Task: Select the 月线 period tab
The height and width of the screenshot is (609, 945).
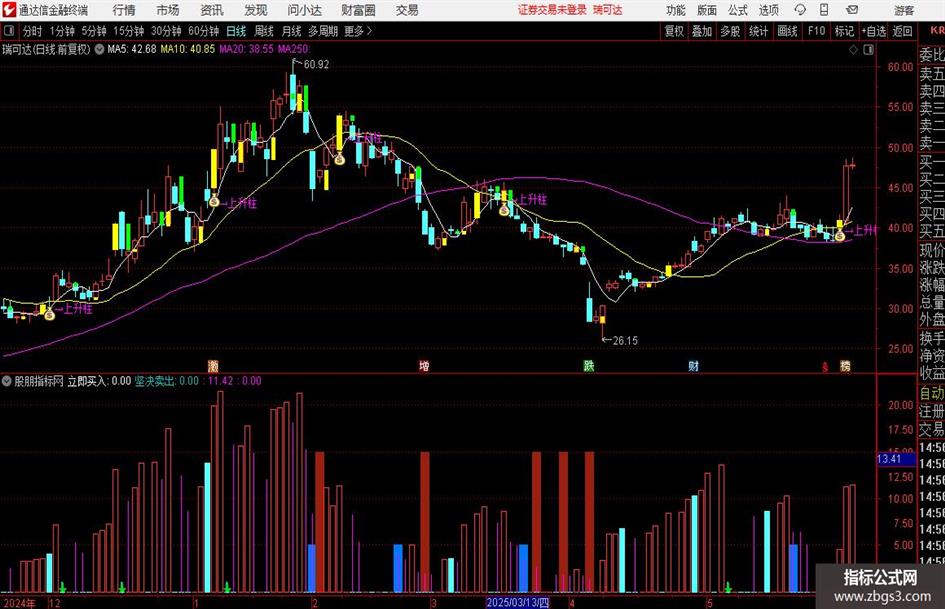Action: (x=291, y=31)
